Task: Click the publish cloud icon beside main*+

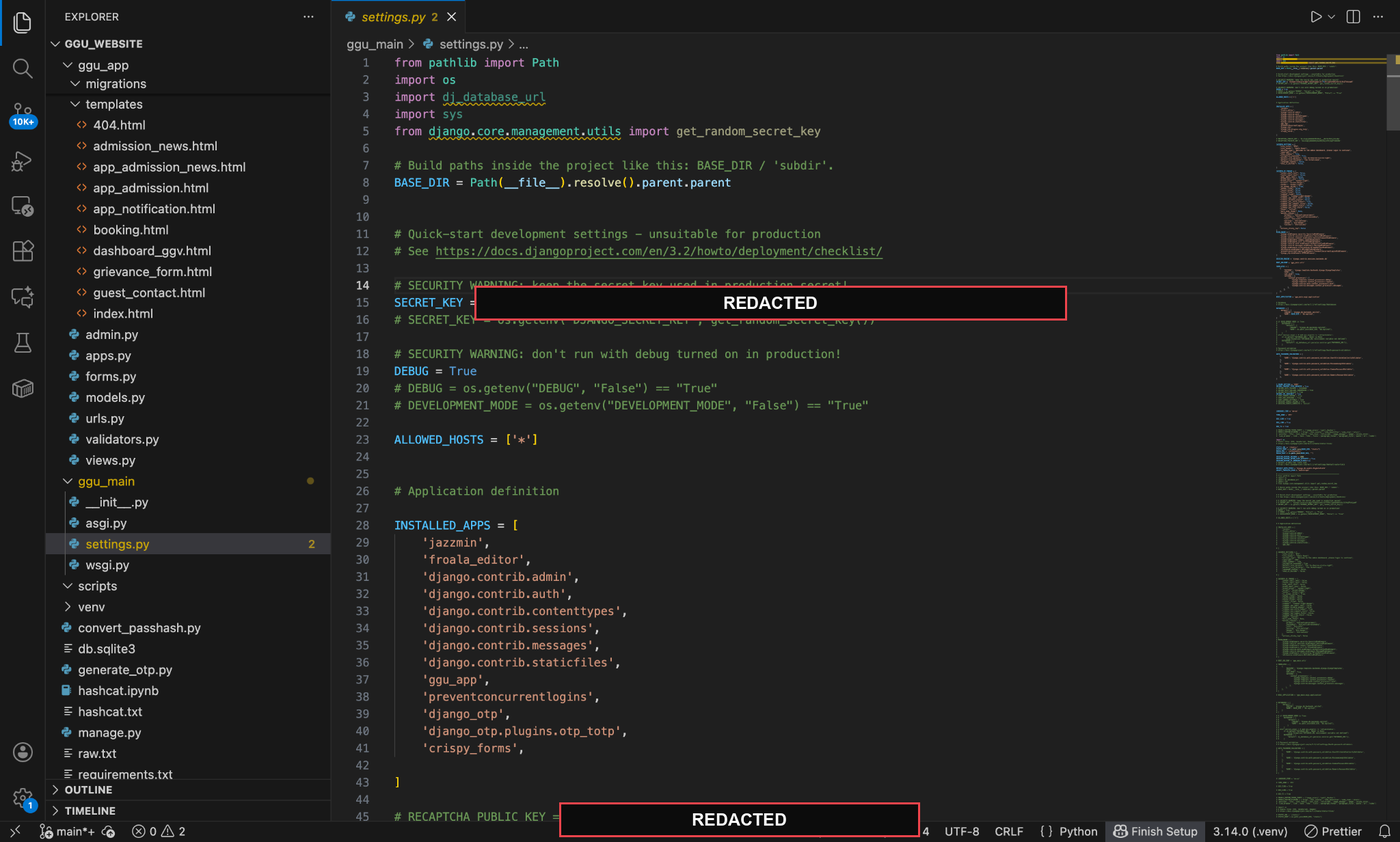Action: (108, 831)
